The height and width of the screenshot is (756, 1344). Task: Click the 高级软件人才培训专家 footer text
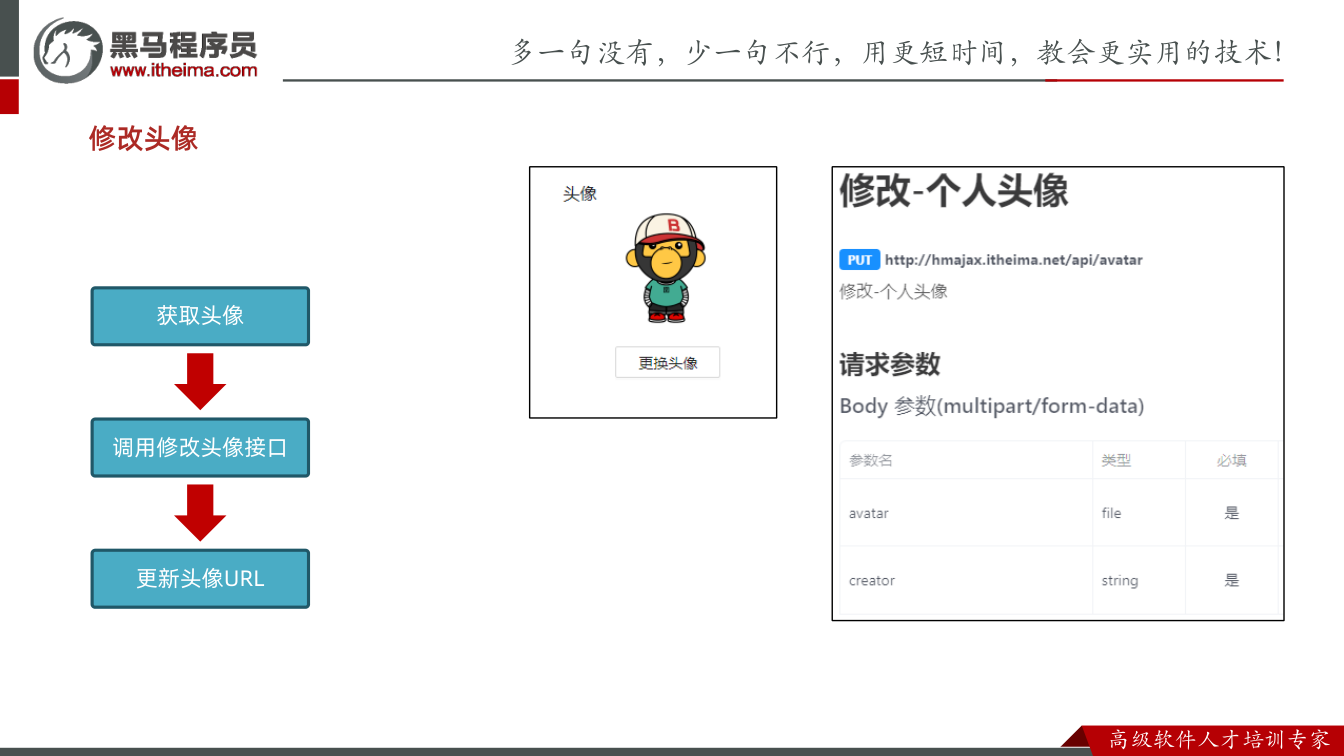point(1220,740)
